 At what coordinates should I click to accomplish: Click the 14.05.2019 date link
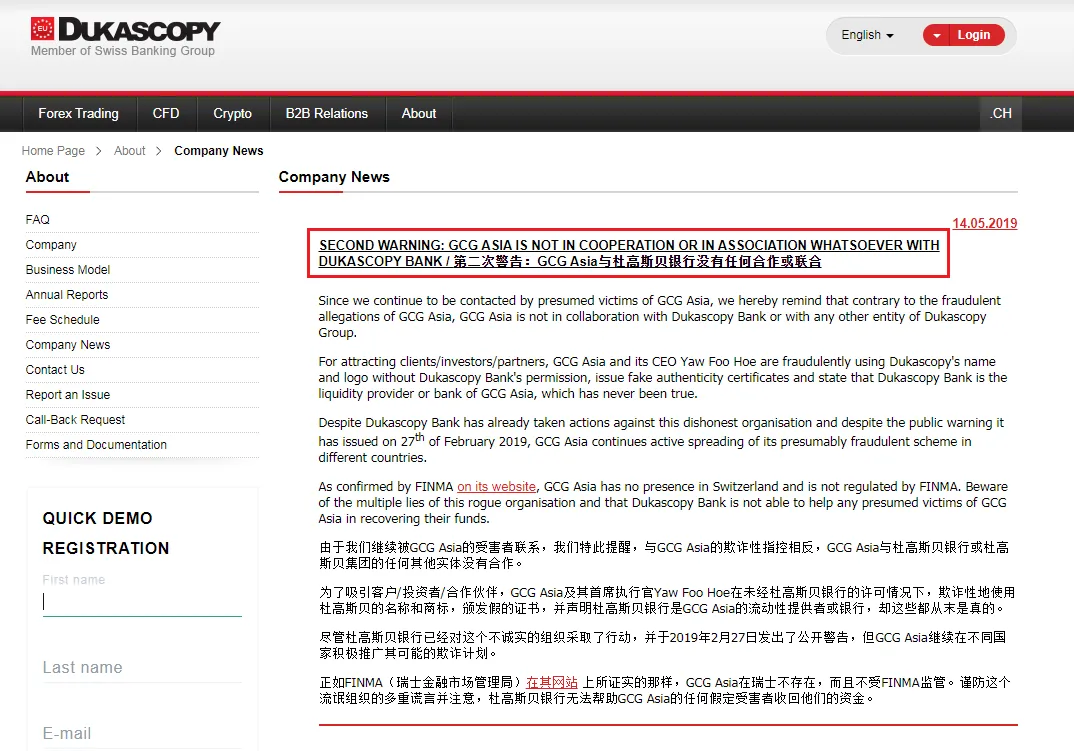coord(984,223)
